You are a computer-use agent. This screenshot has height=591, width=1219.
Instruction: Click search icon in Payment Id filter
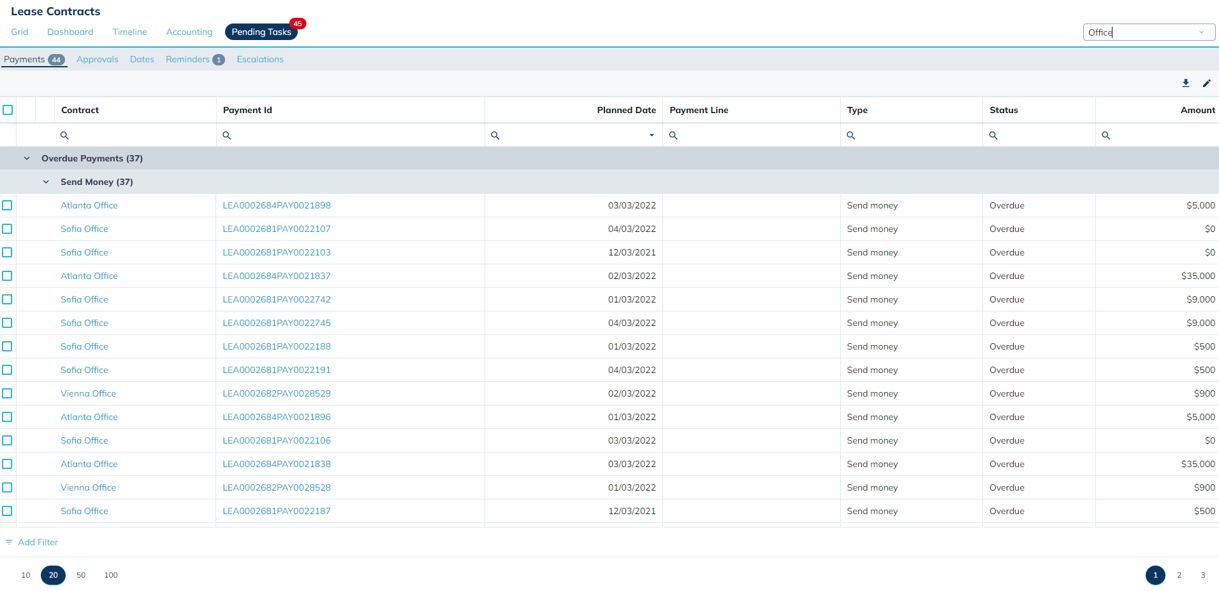(227, 135)
